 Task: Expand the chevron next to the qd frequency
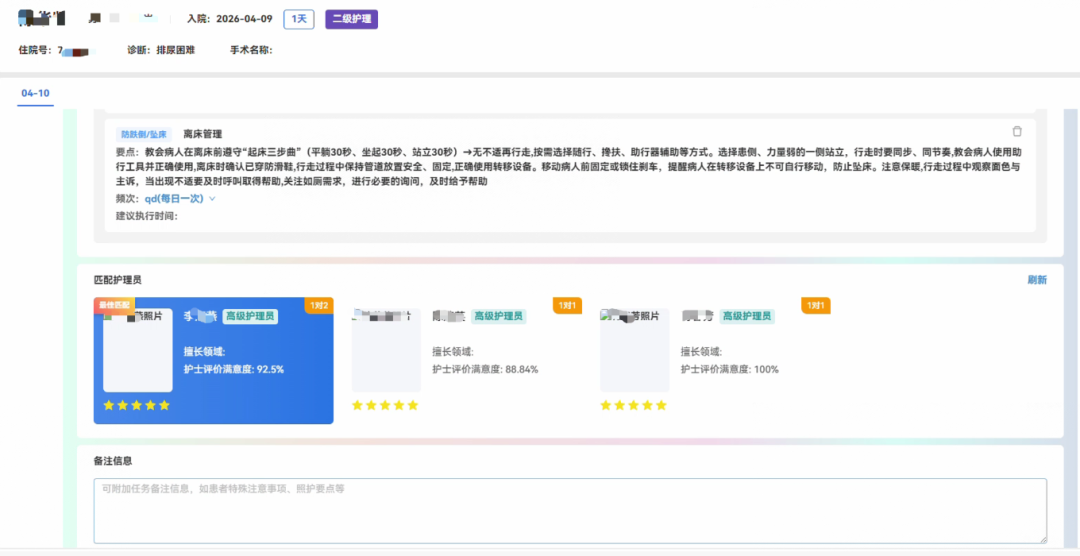point(212,199)
